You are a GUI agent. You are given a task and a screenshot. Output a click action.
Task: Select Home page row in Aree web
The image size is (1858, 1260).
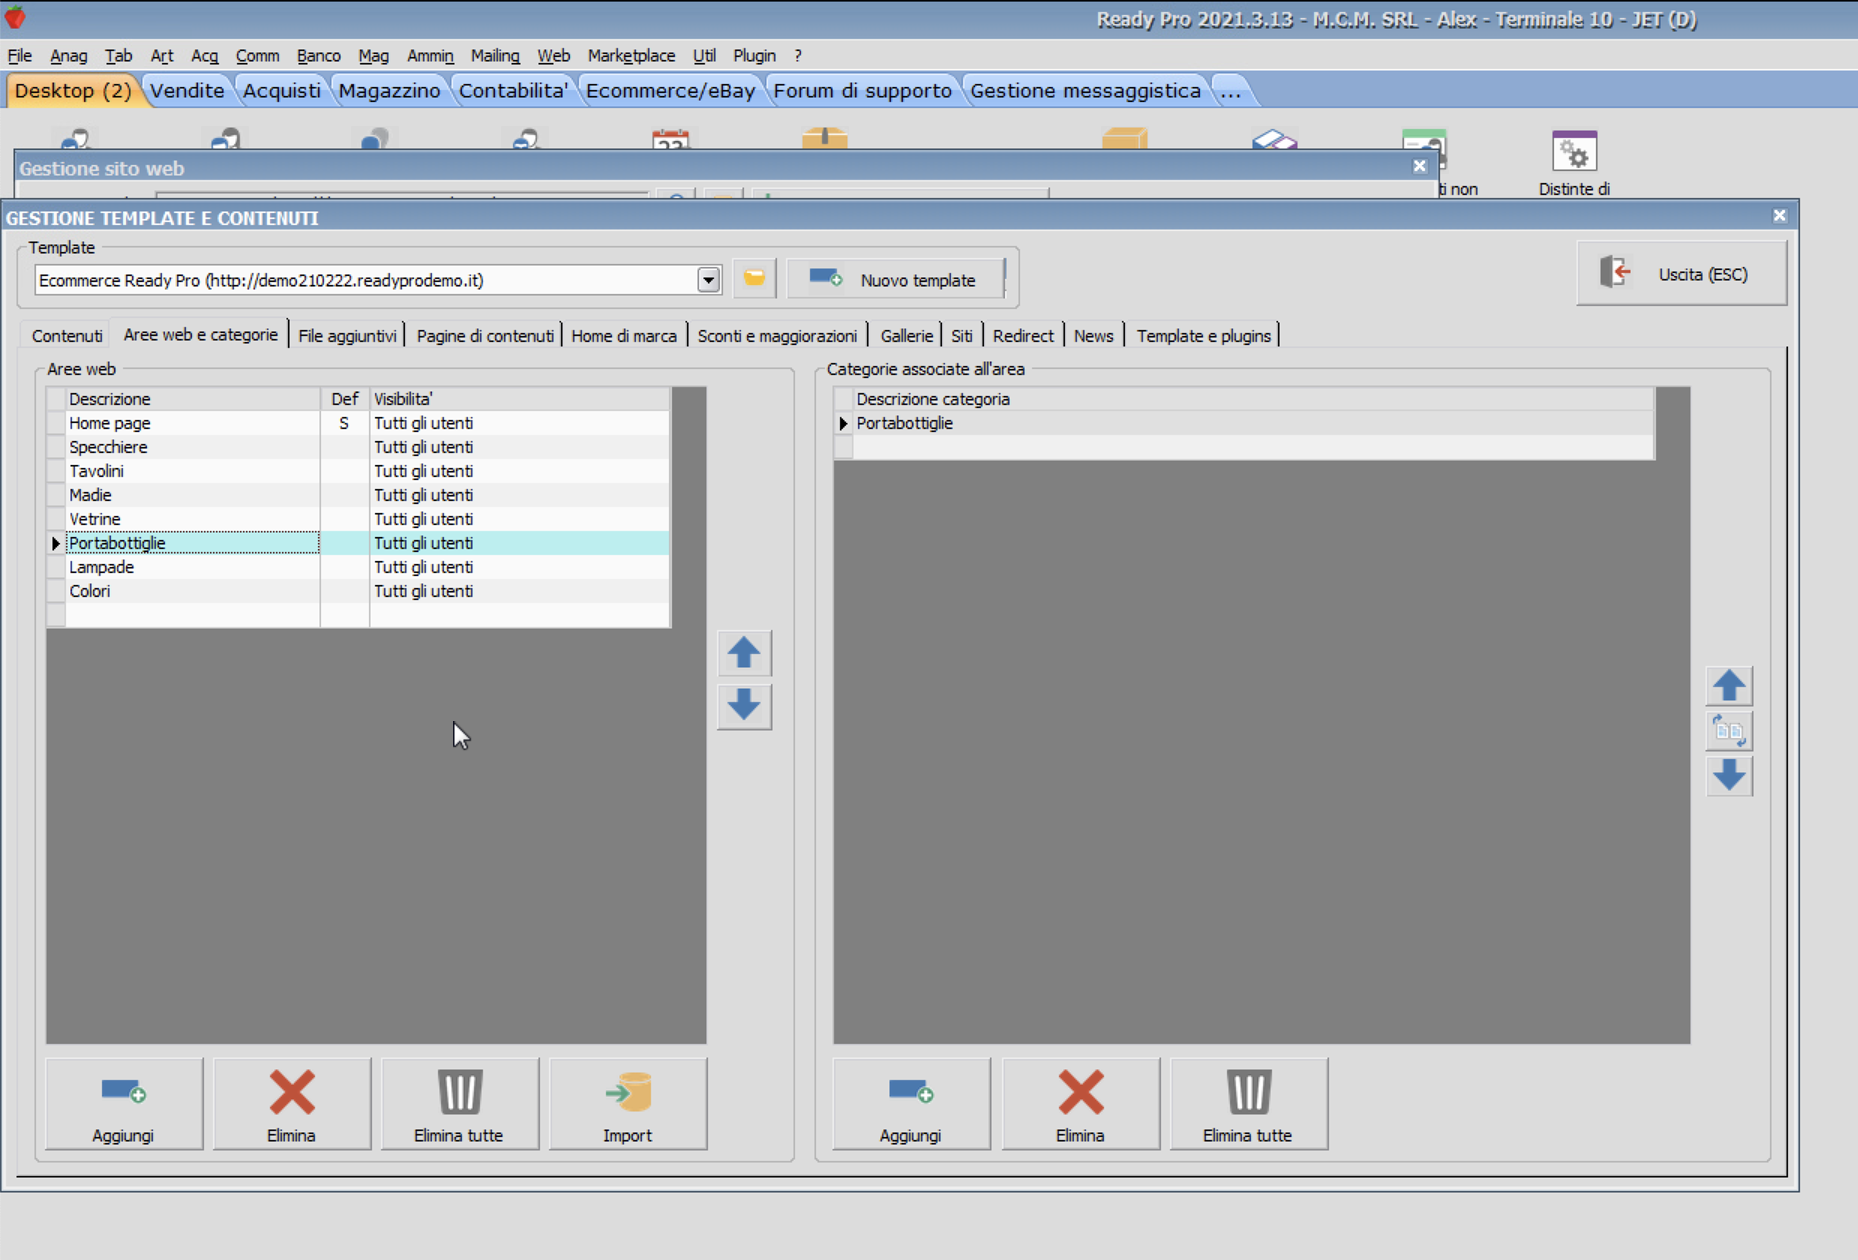point(358,423)
